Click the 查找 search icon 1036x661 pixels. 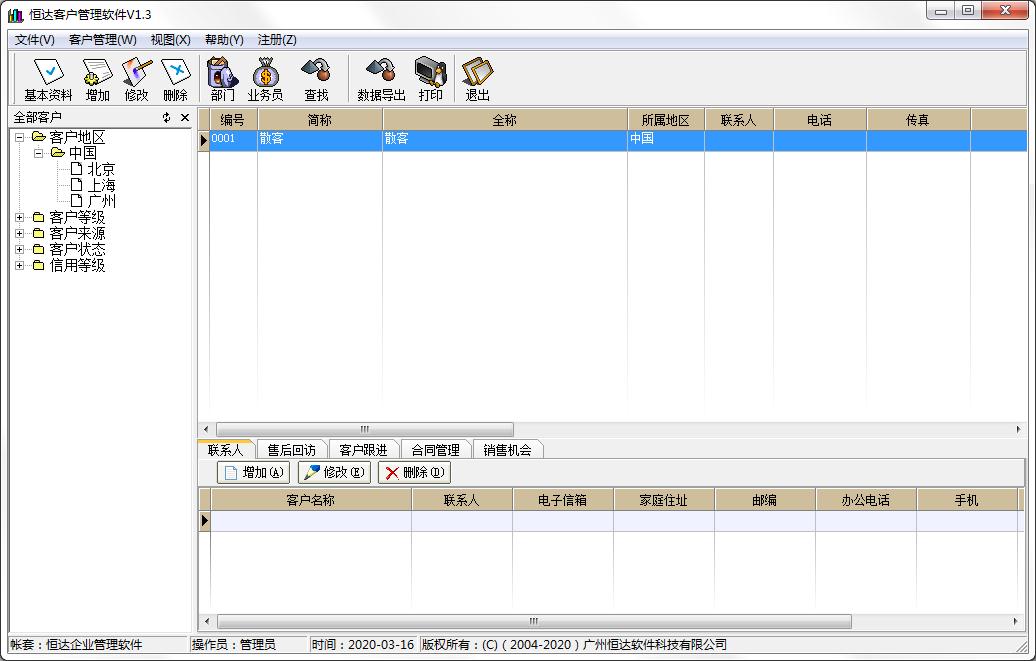[316, 79]
